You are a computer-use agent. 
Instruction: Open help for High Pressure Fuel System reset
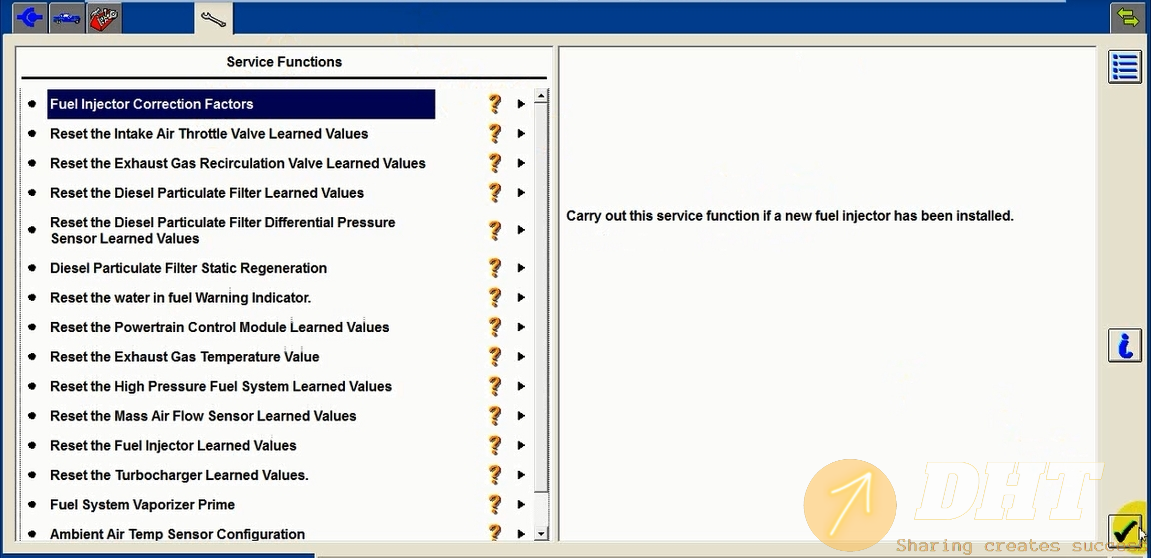click(495, 386)
